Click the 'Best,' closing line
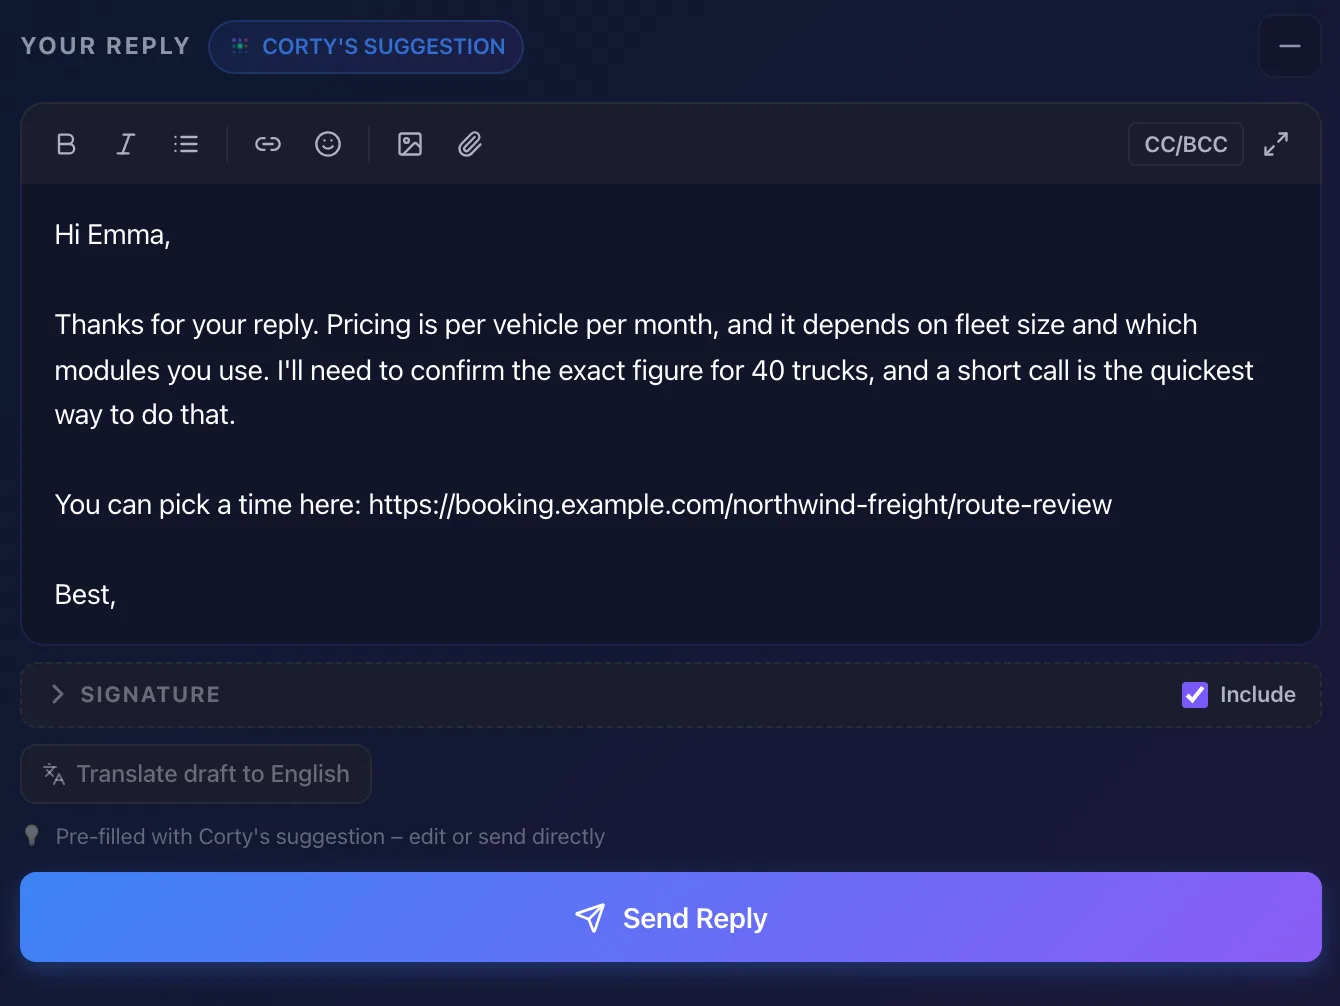1340x1006 pixels. pyautogui.click(x=86, y=595)
